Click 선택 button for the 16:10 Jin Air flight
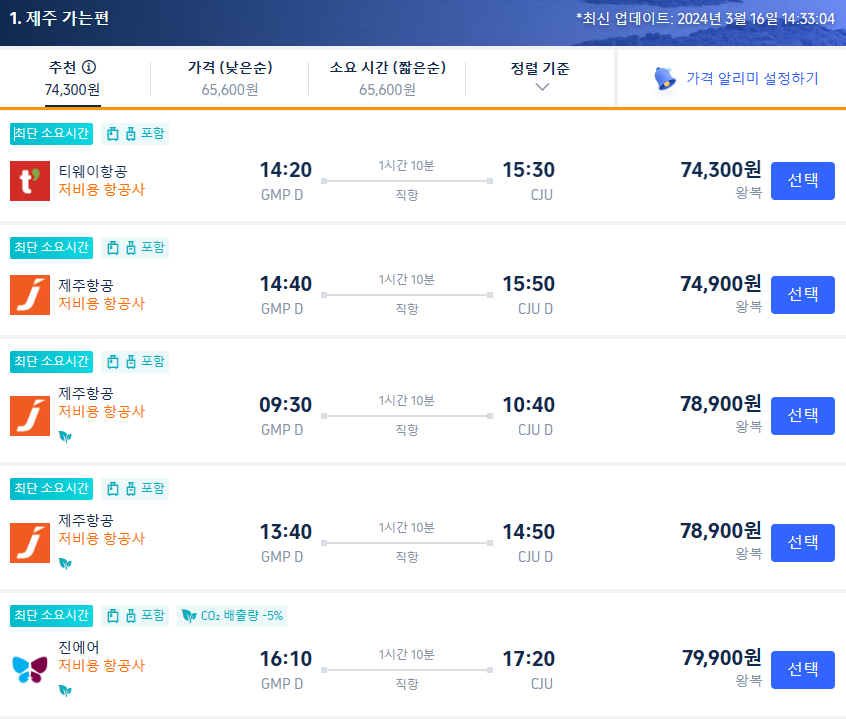 click(804, 670)
